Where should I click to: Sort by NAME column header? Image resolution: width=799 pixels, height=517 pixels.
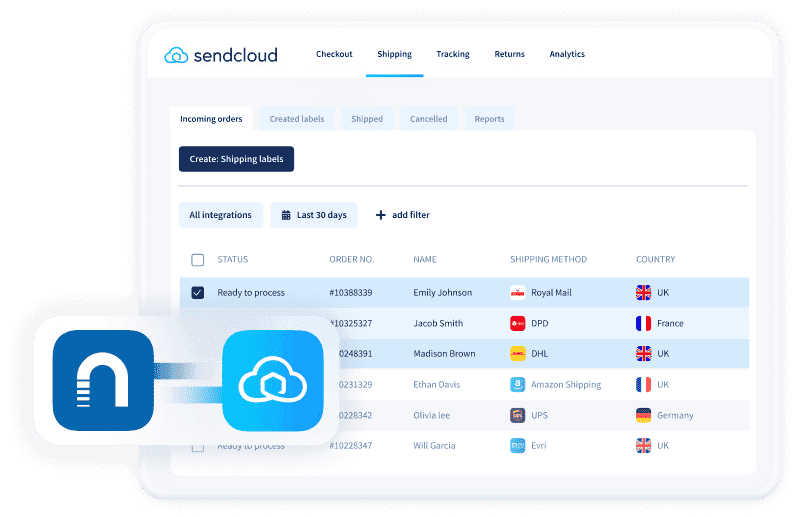click(x=425, y=259)
